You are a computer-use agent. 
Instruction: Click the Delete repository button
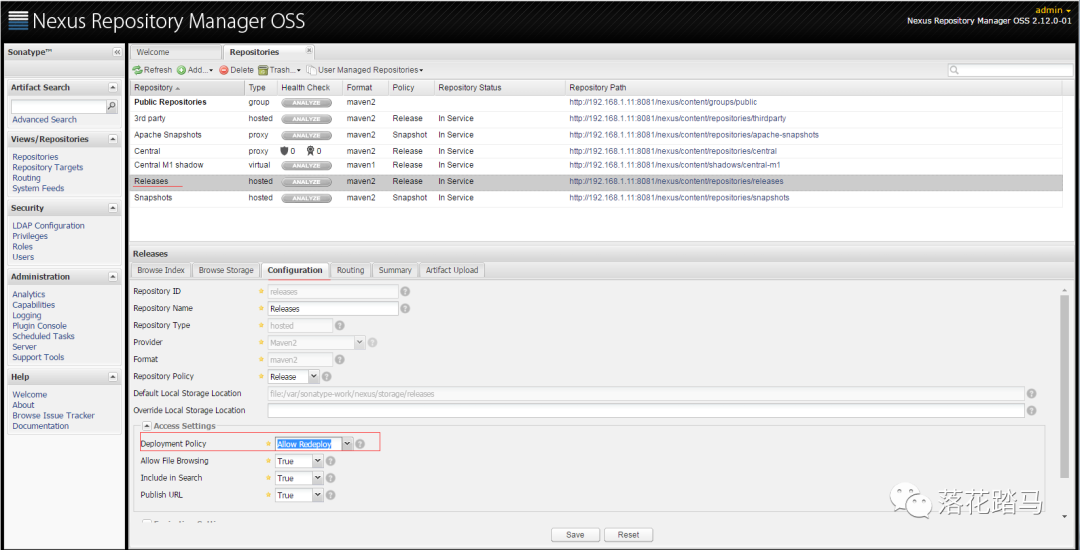tap(236, 70)
